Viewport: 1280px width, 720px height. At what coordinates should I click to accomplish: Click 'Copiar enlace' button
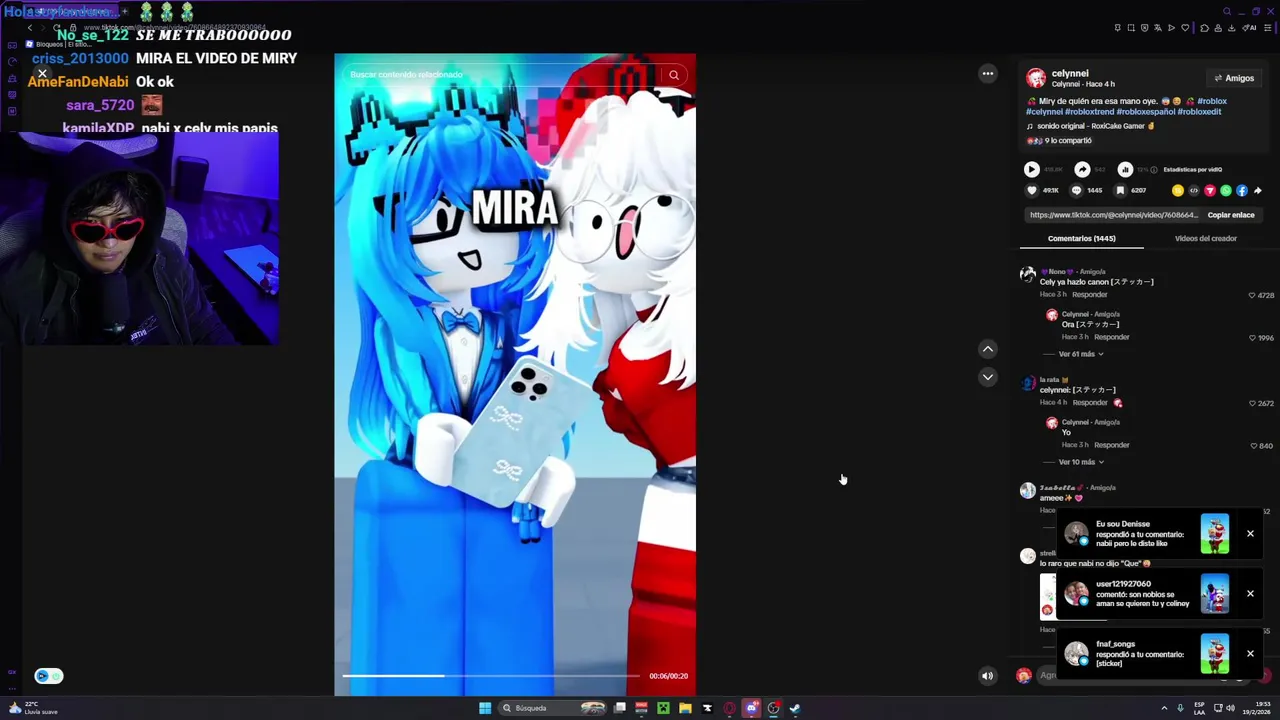(x=1231, y=215)
